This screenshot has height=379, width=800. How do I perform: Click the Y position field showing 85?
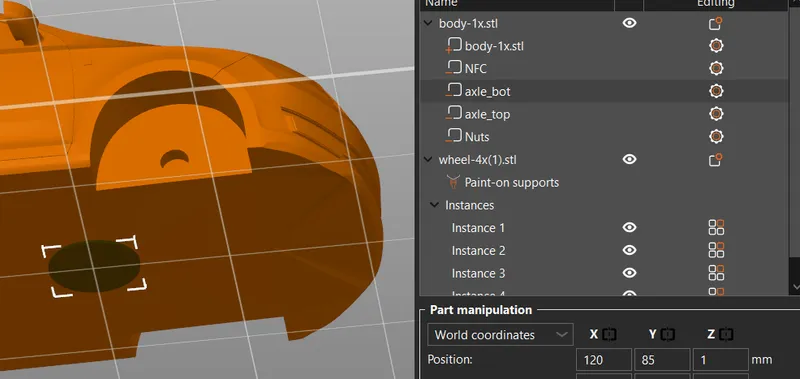tap(662, 360)
